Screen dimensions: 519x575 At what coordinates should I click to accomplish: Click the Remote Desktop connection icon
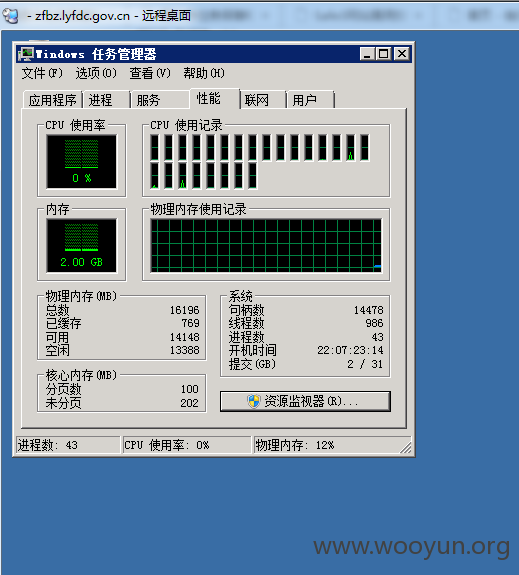10,15
